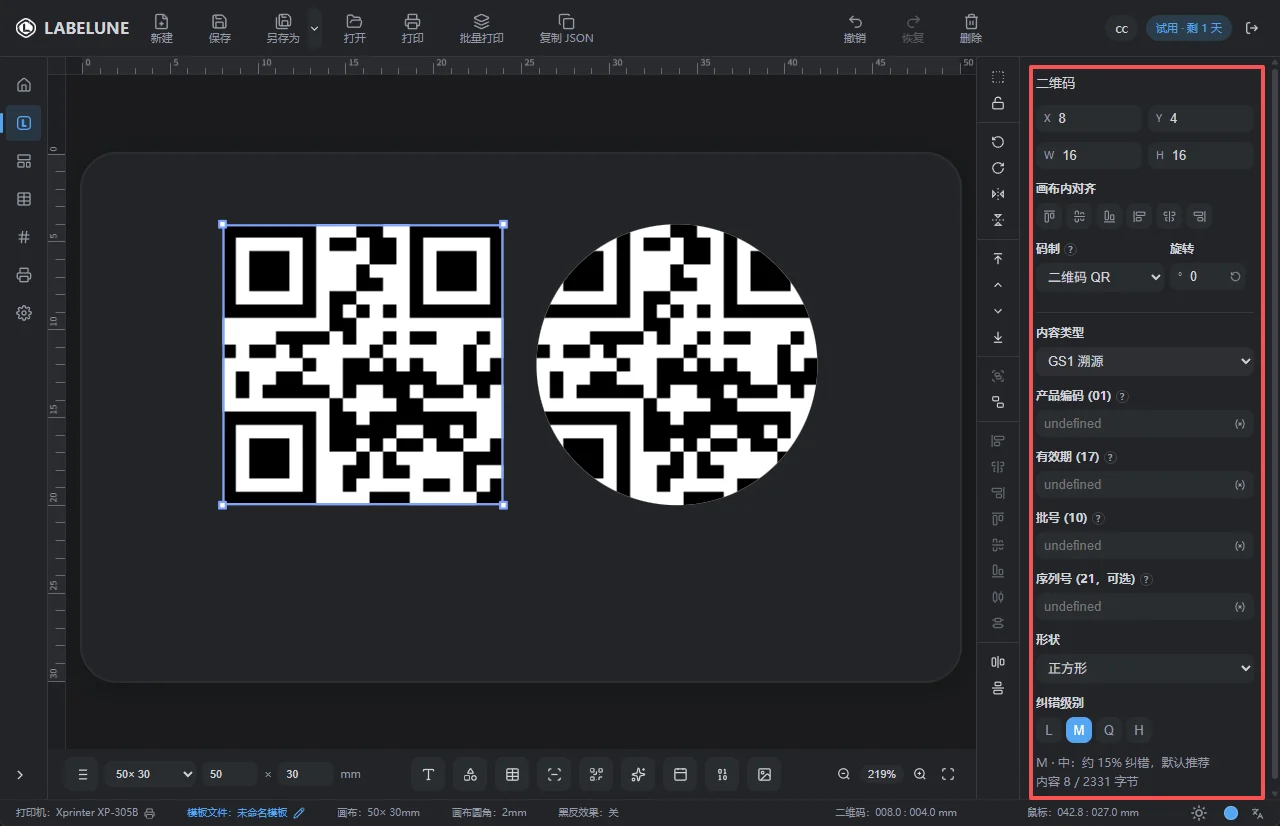Viewport: 1280px width, 826px height.
Task: Click the canvas height field showing 30
Action: tap(306, 774)
